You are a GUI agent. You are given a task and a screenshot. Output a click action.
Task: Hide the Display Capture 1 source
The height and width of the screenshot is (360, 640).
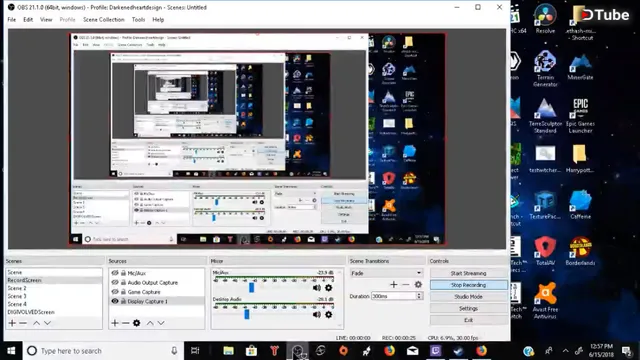coord(115,301)
